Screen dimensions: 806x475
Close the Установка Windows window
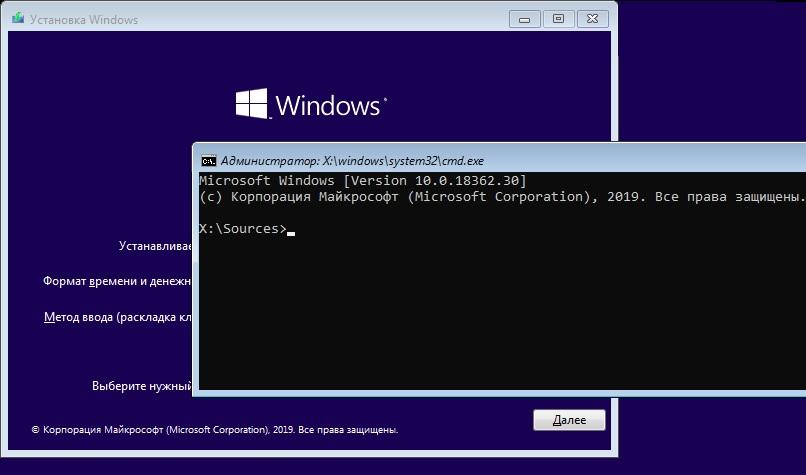tap(592, 20)
